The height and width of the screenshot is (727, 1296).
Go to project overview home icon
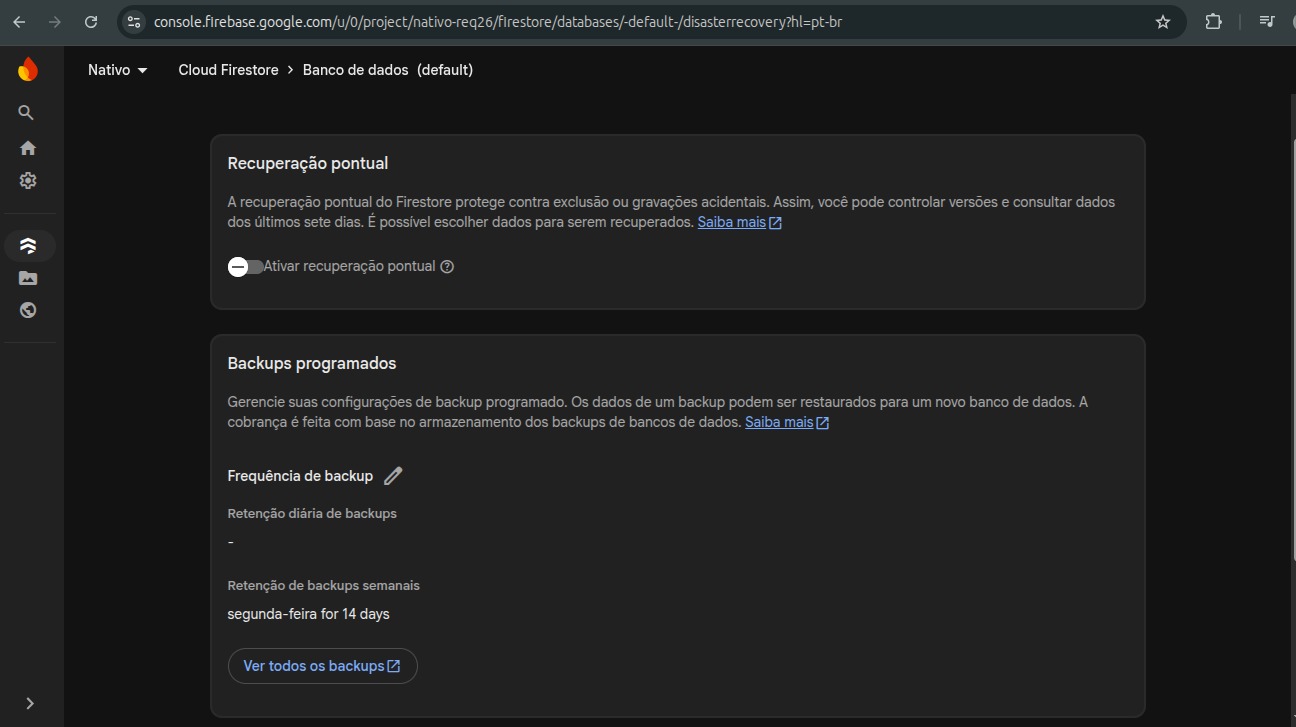click(x=28, y=148)
